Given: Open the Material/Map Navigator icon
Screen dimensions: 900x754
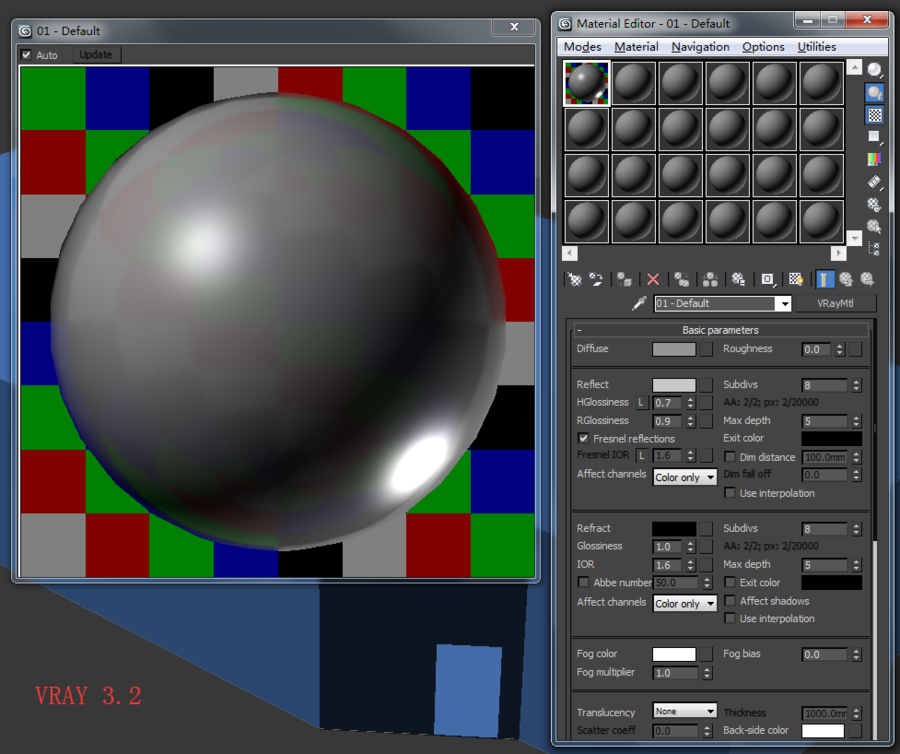Looking at the screenshot, I should [x=874, y=248].
